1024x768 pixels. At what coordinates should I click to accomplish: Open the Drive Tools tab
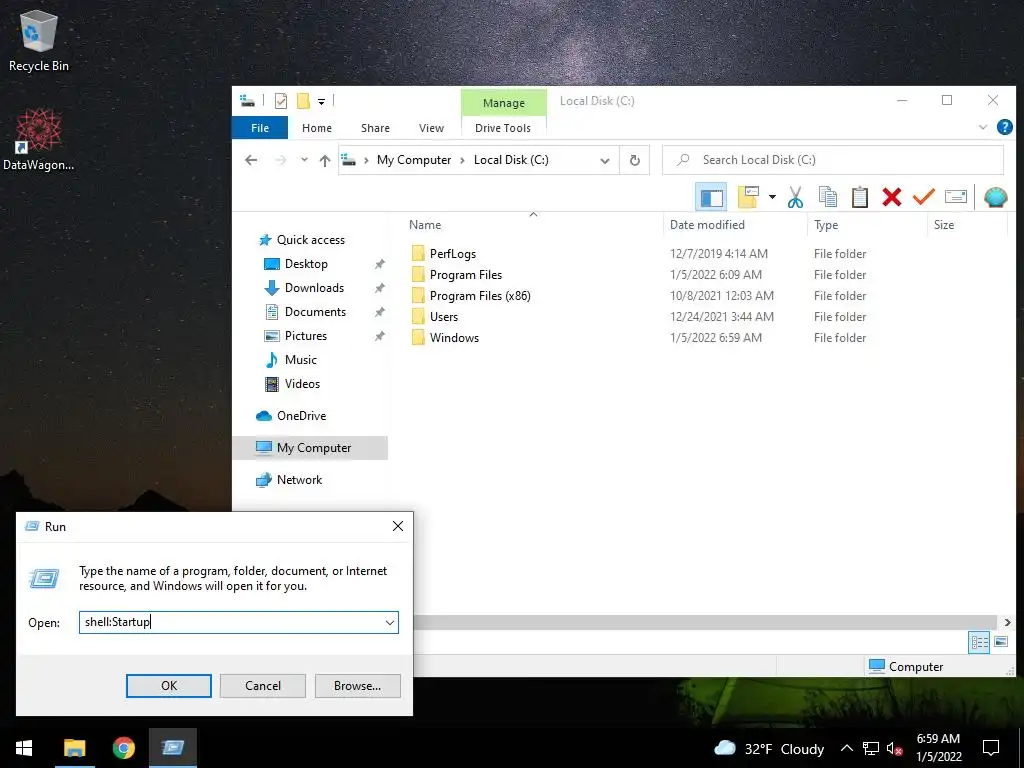tap(503, 128)
